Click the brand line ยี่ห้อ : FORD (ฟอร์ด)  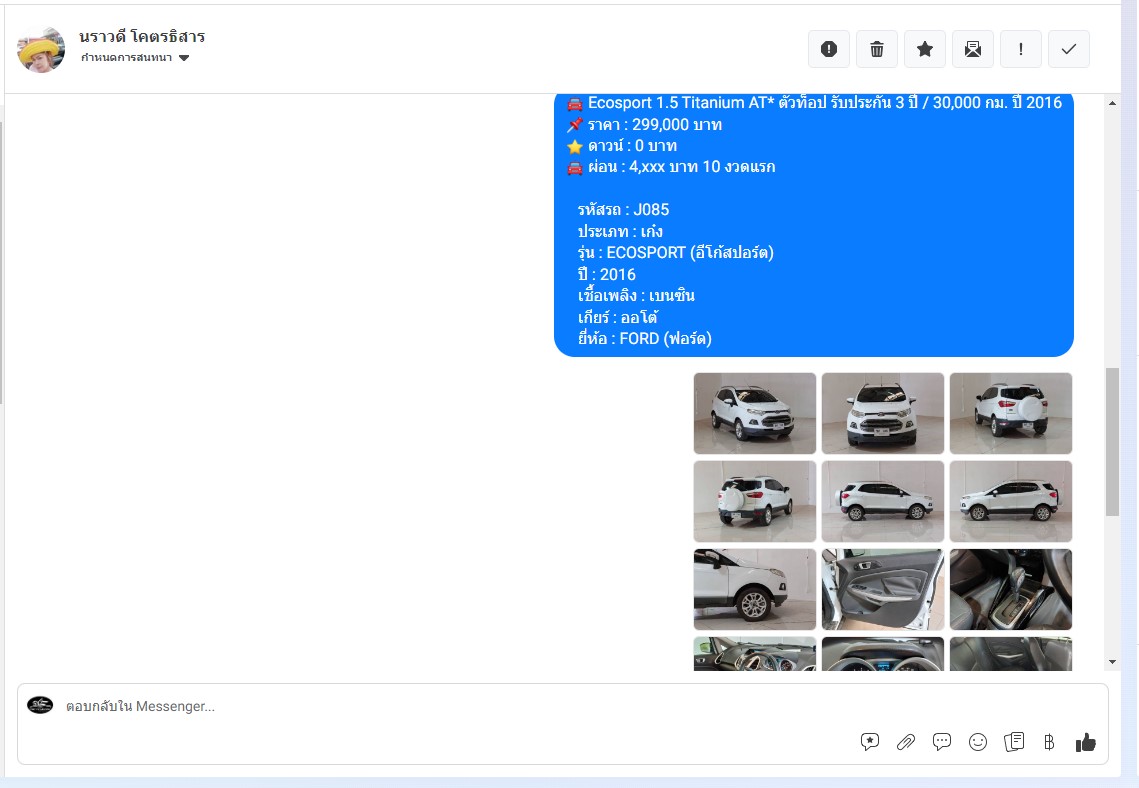coord(645,338)
